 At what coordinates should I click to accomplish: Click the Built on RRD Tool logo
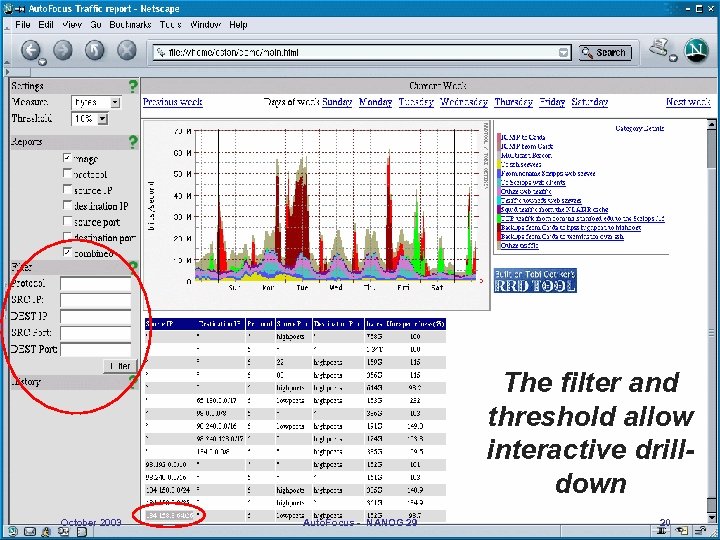(x=535, y=281)
